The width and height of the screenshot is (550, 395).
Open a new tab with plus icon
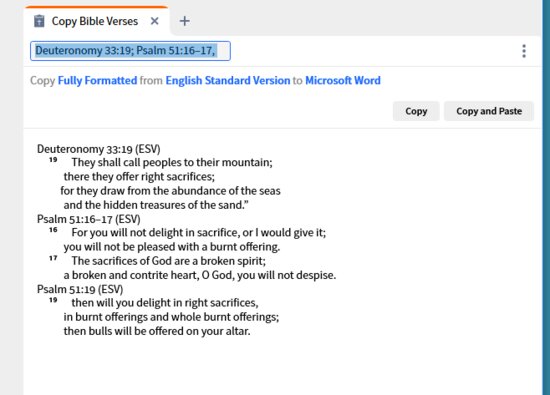(x=185, y=21)
